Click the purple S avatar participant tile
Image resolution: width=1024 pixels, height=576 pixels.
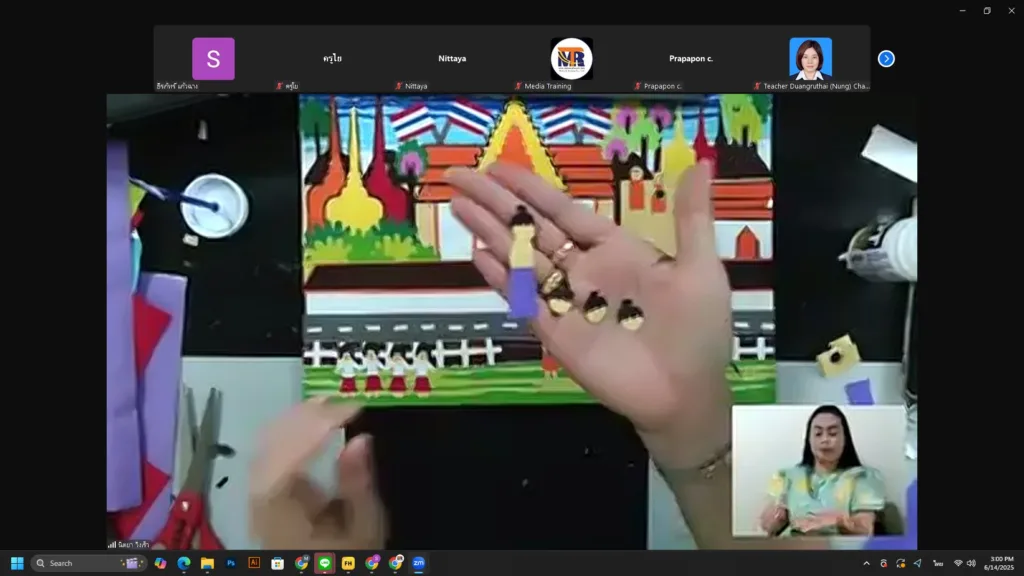[213, 59]
